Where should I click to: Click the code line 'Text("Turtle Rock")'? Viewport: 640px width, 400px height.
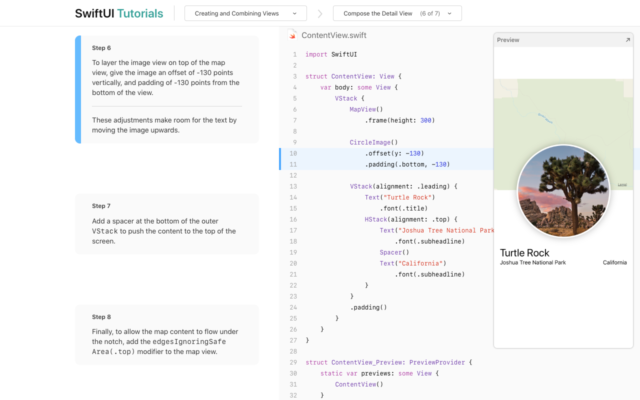tap(400, 198)
